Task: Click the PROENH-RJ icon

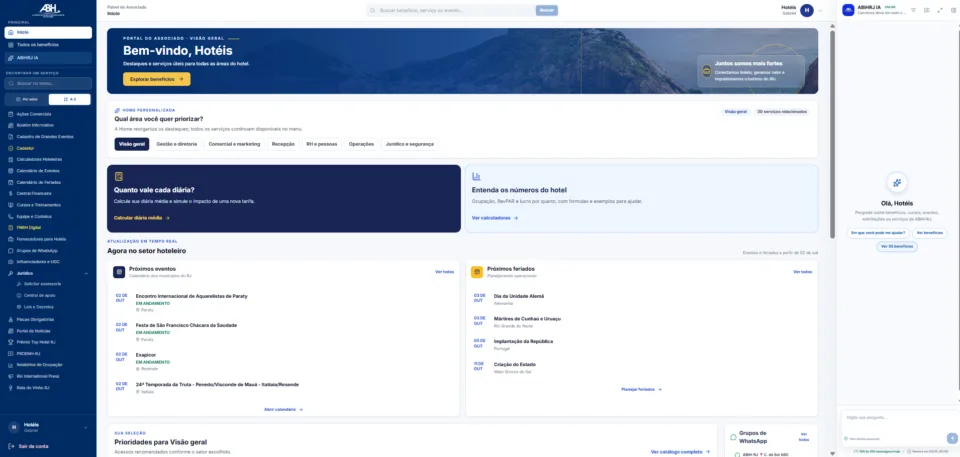Action: pos(11,353)
